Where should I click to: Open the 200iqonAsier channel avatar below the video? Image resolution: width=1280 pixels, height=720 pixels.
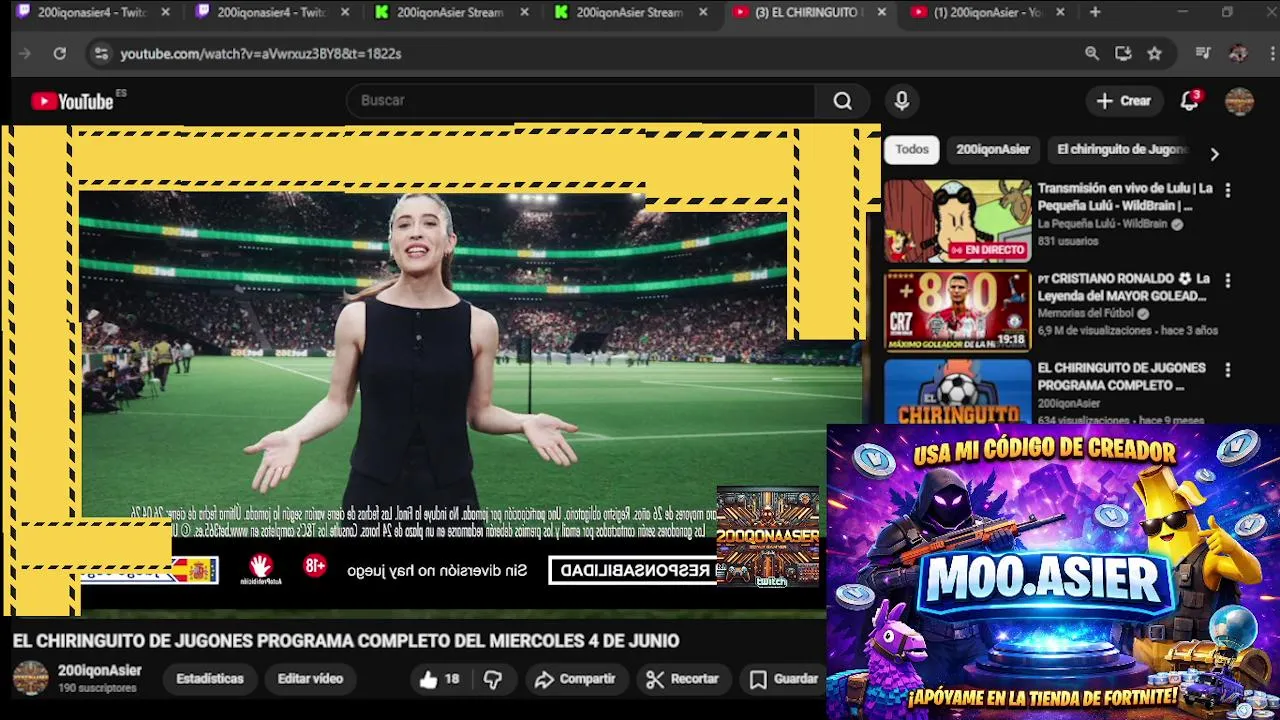pos(30,678)
